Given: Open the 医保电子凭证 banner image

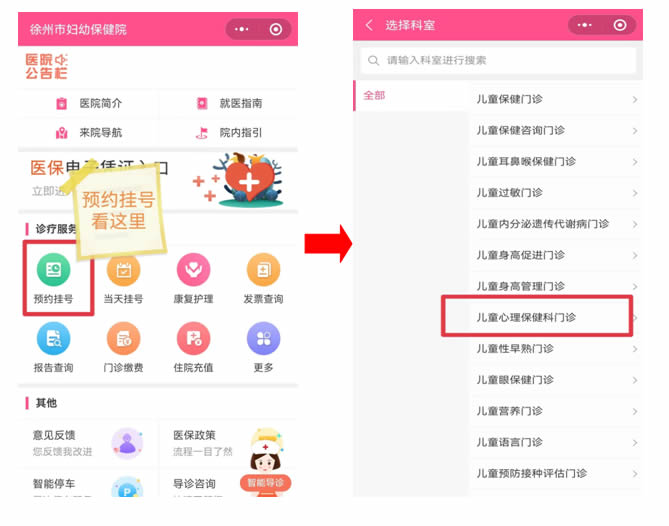Looking at the screenshot, I should click(x=158, y=181).
